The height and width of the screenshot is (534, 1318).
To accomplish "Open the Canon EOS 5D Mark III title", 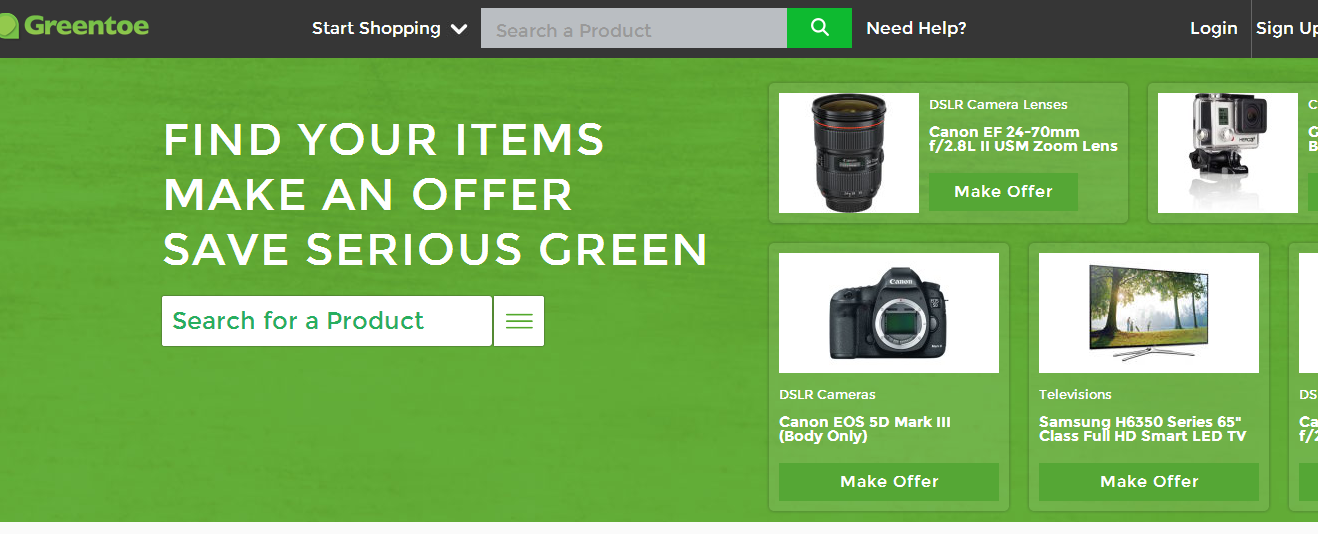I will pos(865,429).
